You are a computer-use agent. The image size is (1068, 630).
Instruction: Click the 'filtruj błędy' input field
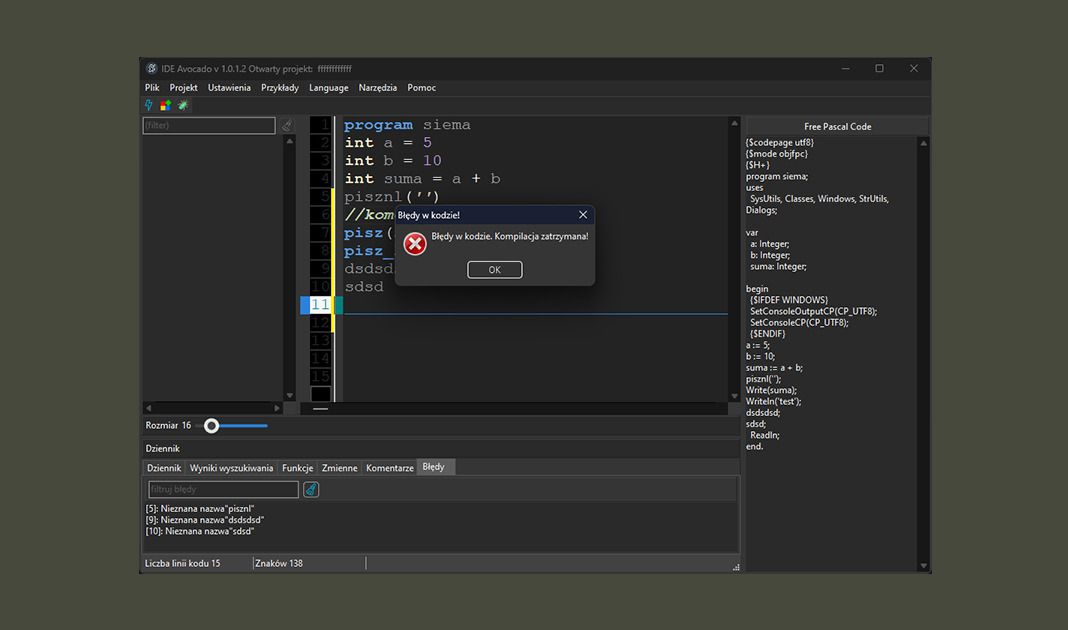(223, 489)
